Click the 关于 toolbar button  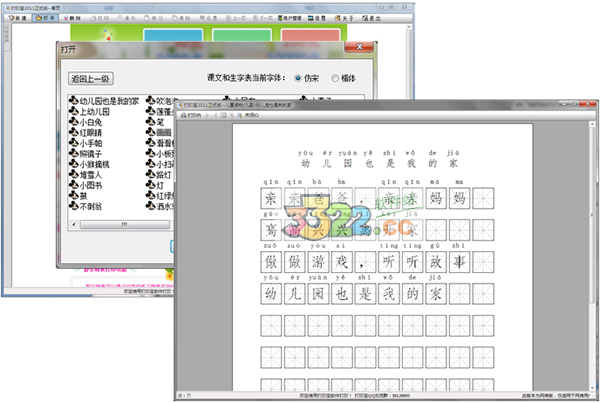click(x=344, y=18)
